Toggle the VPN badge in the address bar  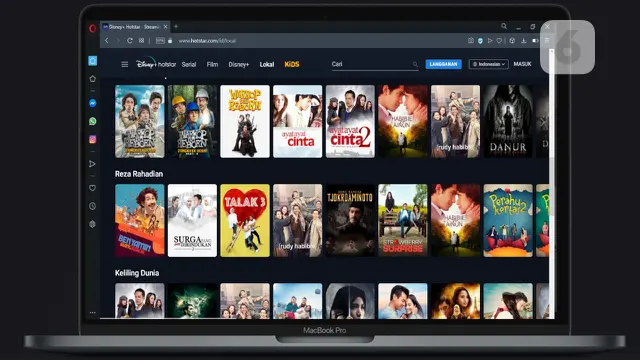click(160, 40)
